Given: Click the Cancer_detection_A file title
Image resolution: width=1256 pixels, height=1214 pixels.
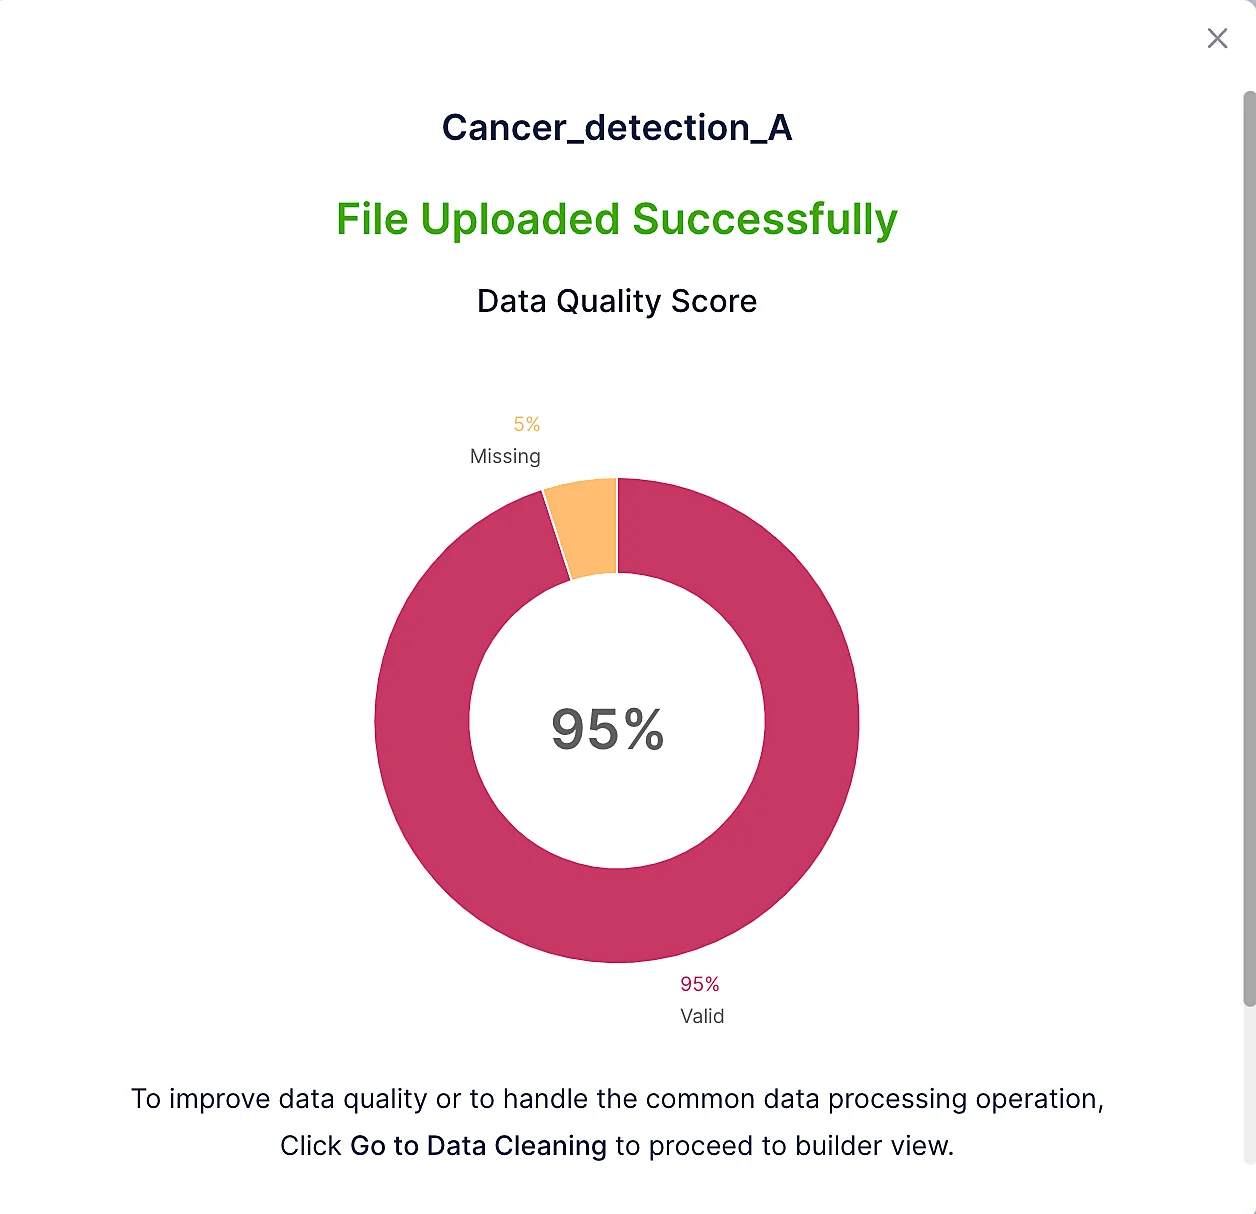Looking at the screenshot, I should point(617,128).
